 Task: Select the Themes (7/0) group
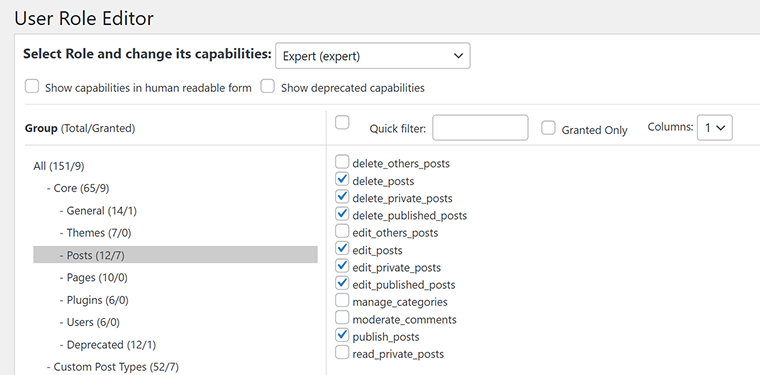95,233
